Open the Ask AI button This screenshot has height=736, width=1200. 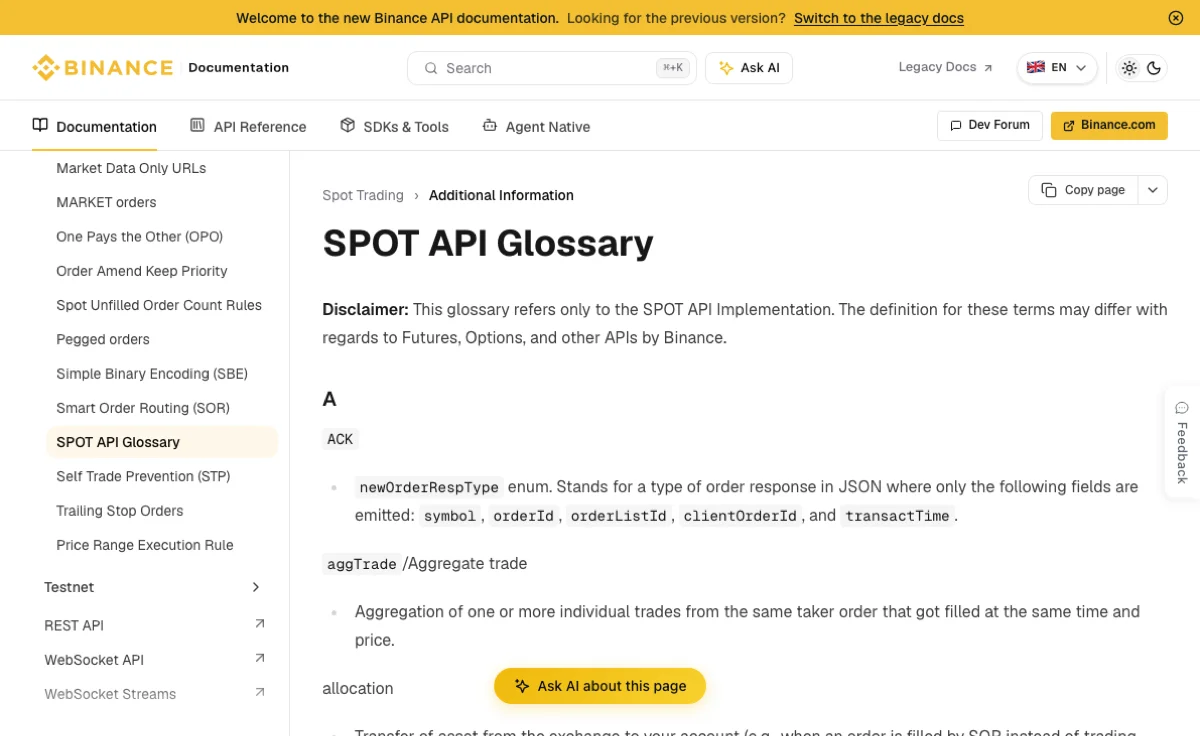pos(749,68)
